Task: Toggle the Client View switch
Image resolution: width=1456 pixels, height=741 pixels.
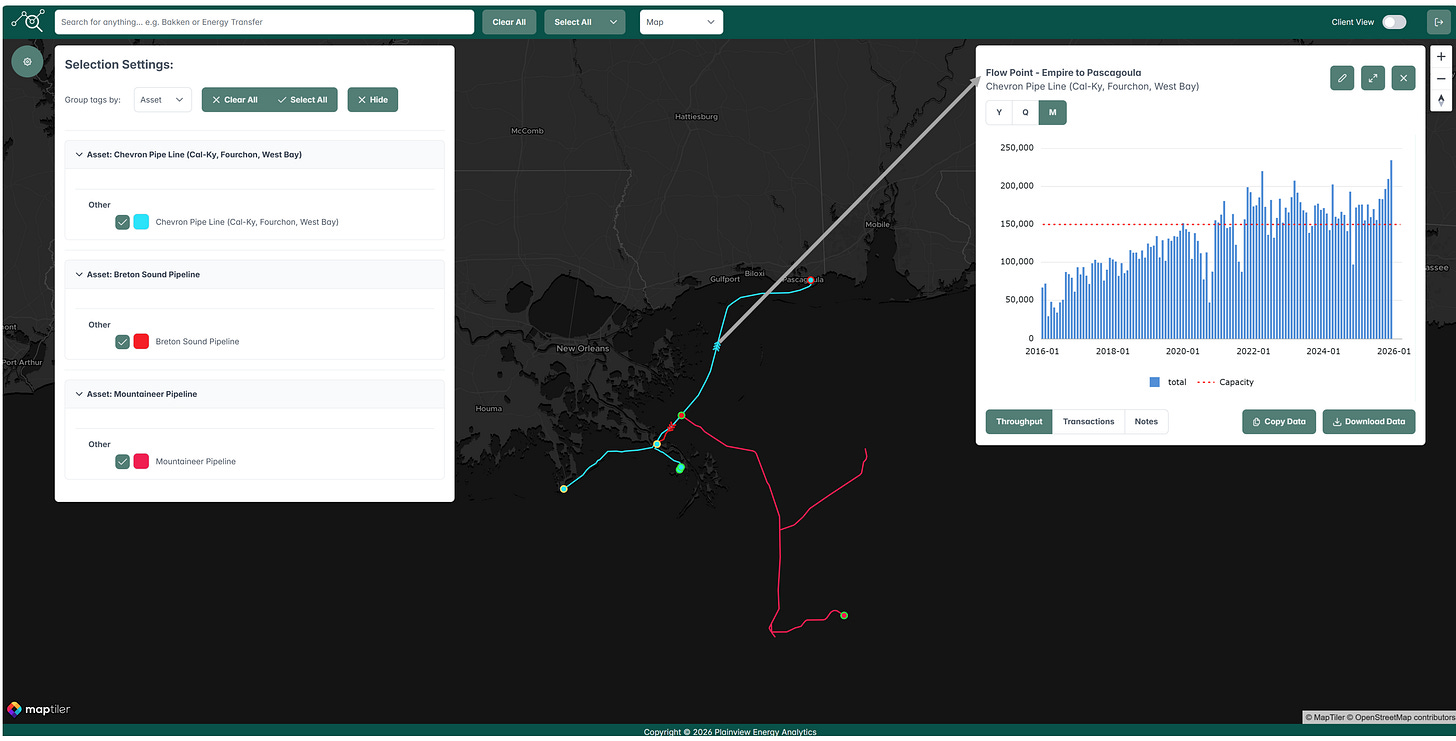Action: [x=1394, y=22]
